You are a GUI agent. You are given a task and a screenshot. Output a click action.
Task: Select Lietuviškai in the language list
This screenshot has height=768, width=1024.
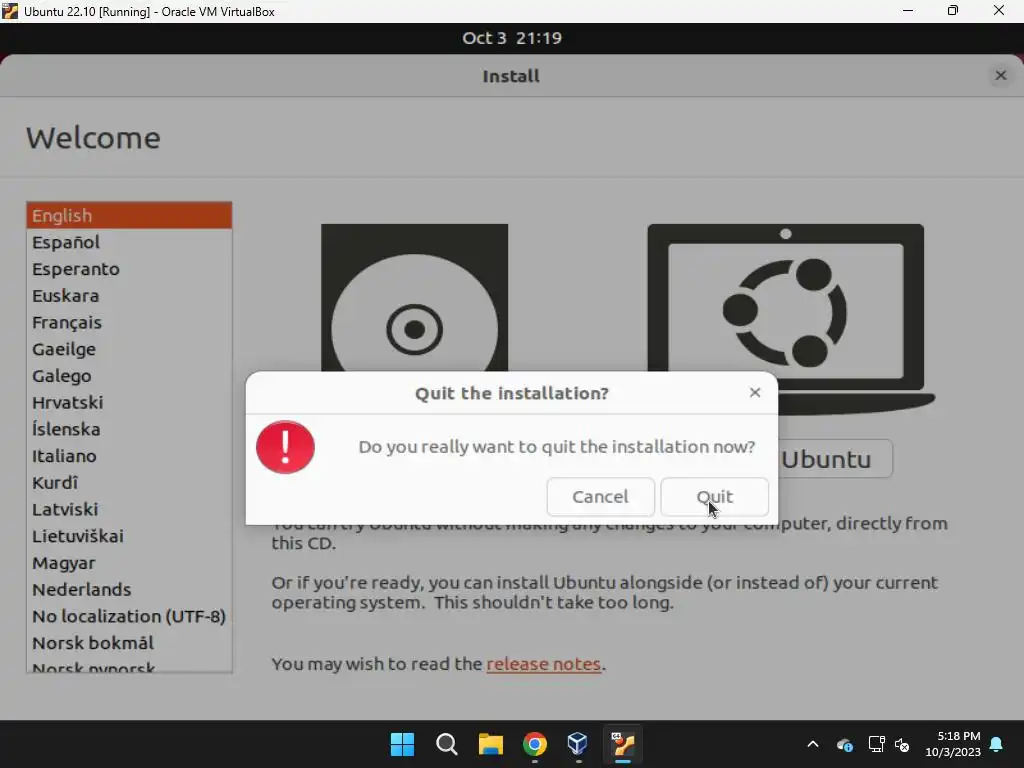[129, 536]
